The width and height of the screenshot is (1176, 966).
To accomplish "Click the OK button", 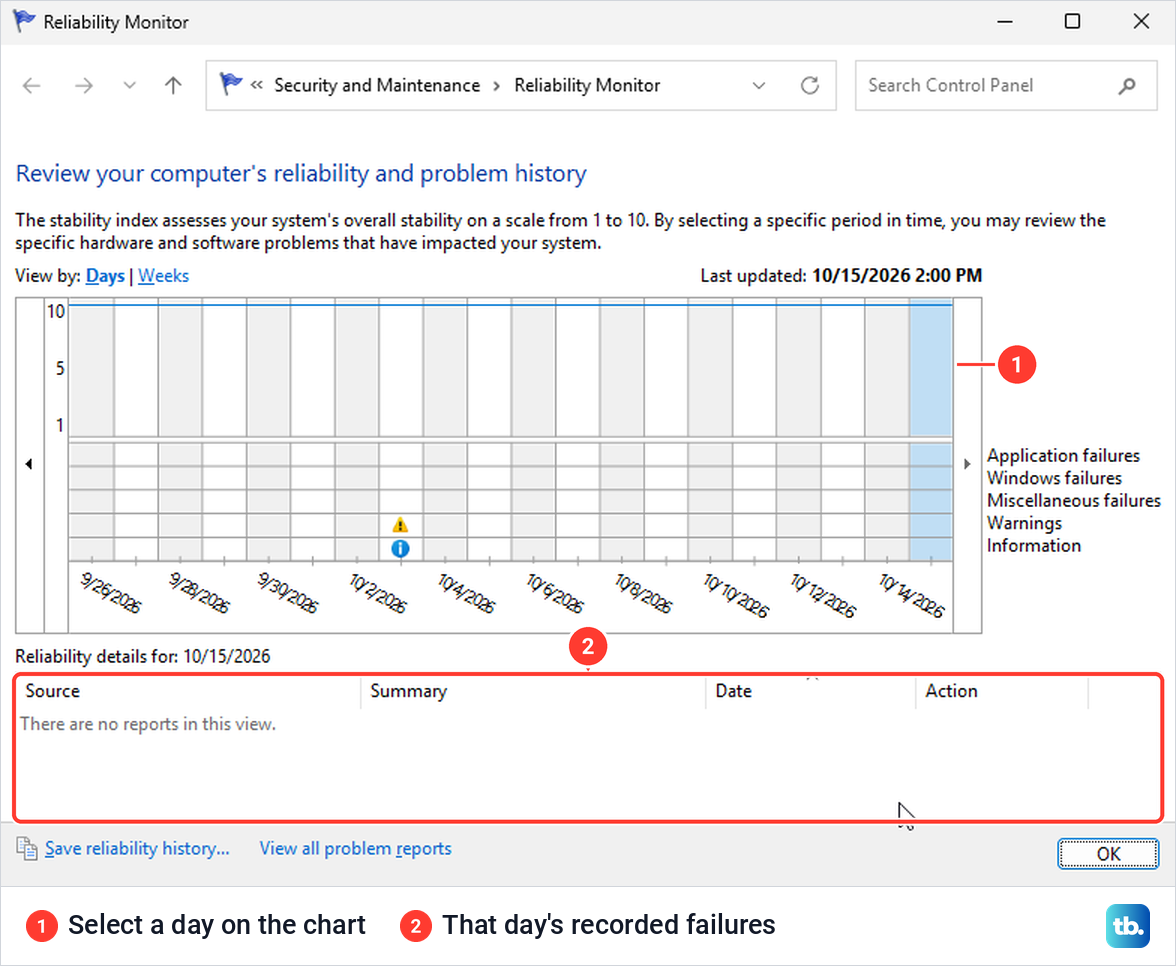I will (x=1108, y=854).
